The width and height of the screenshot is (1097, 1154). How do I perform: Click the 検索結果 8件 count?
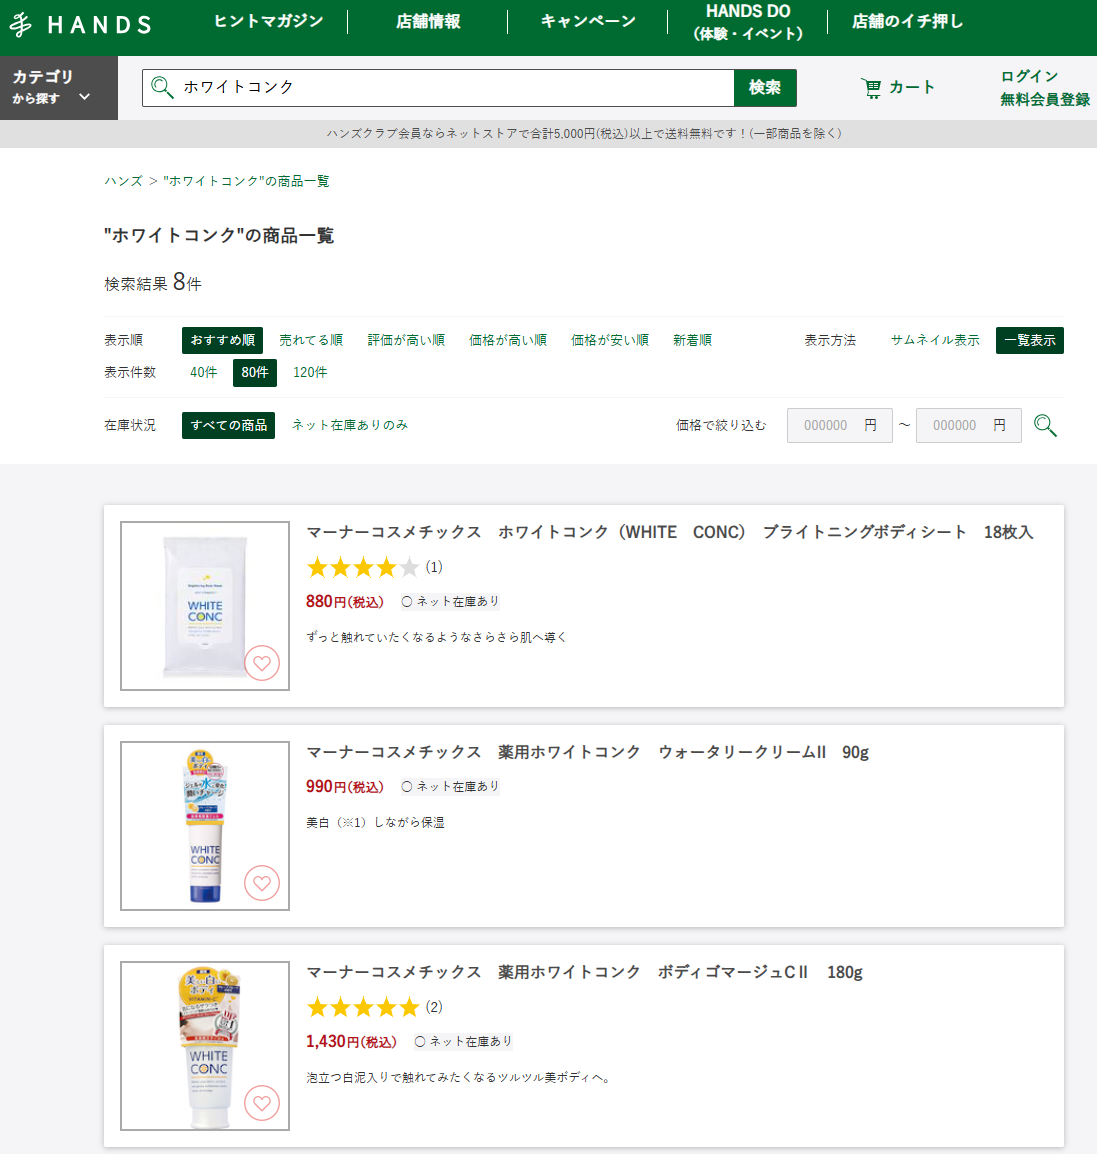pos(152,283)
